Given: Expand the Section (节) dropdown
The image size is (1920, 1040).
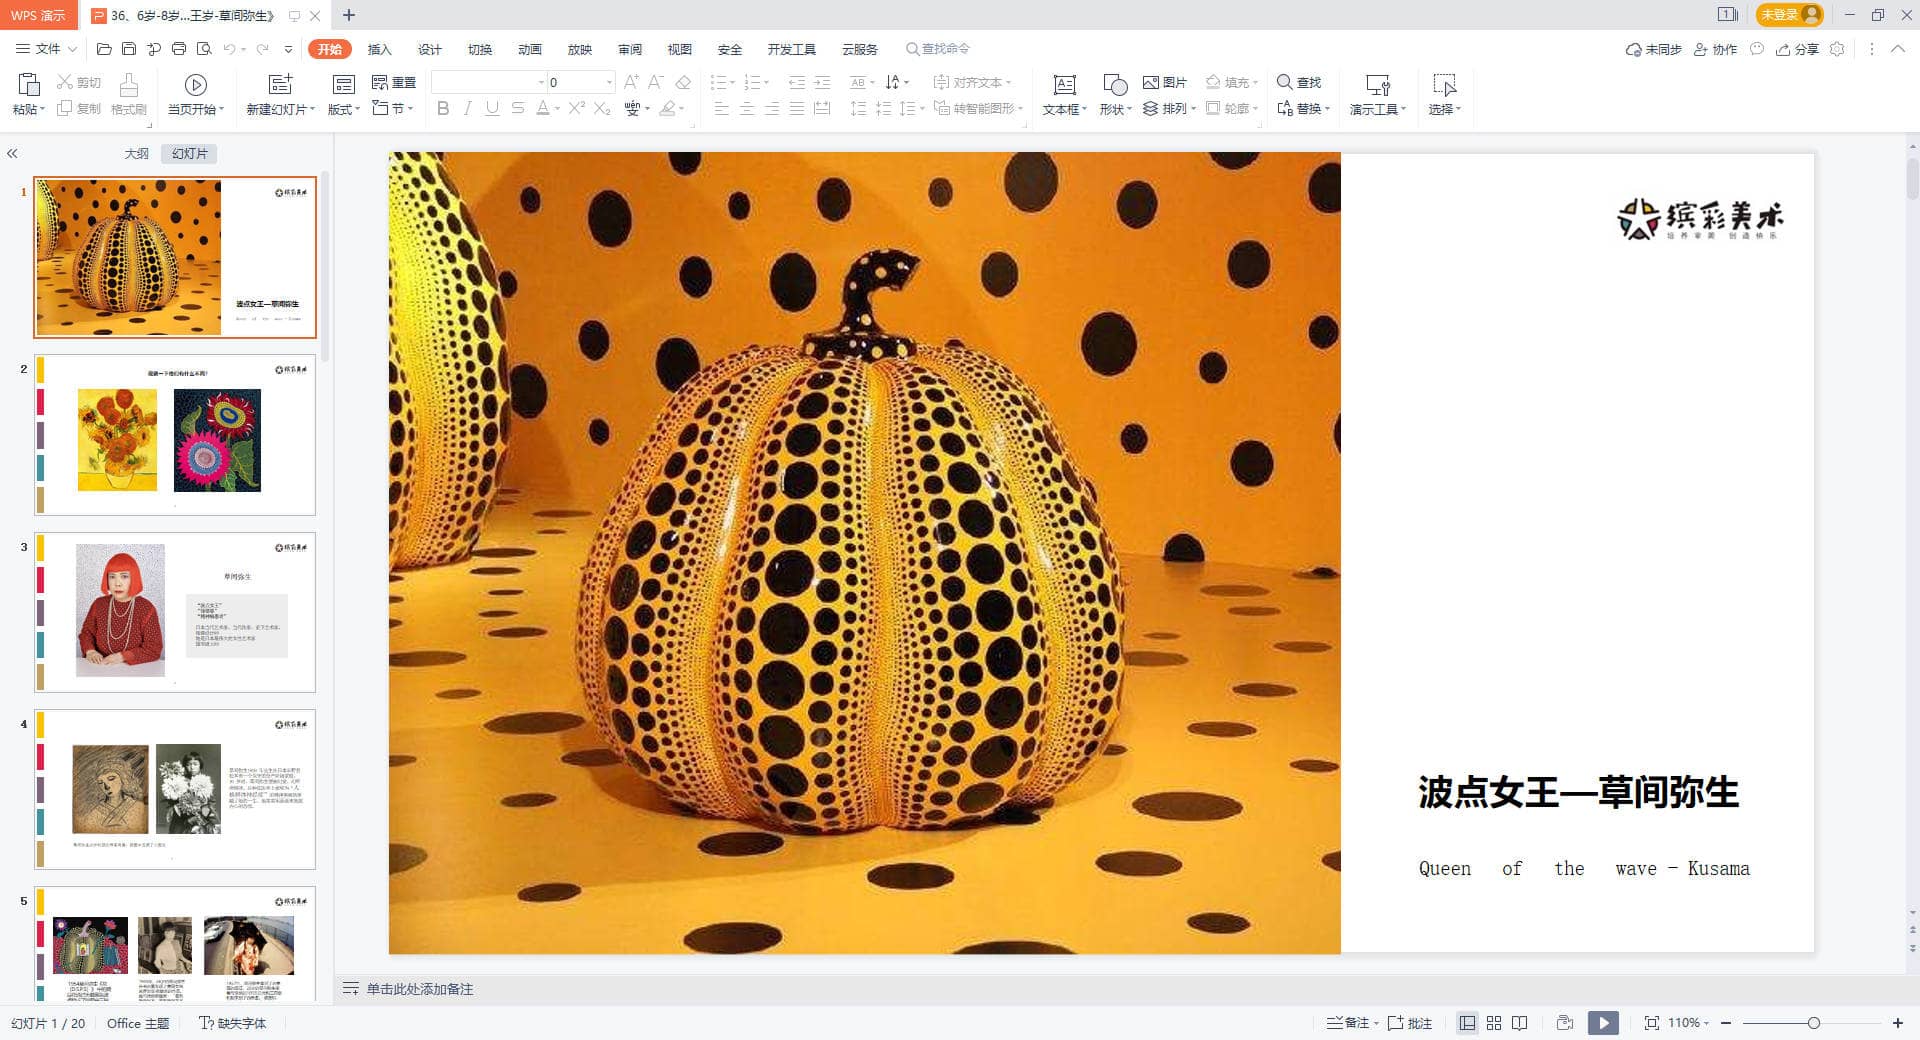Looking at the screenshot, I should pyautogui.click(x=410, y=108).
